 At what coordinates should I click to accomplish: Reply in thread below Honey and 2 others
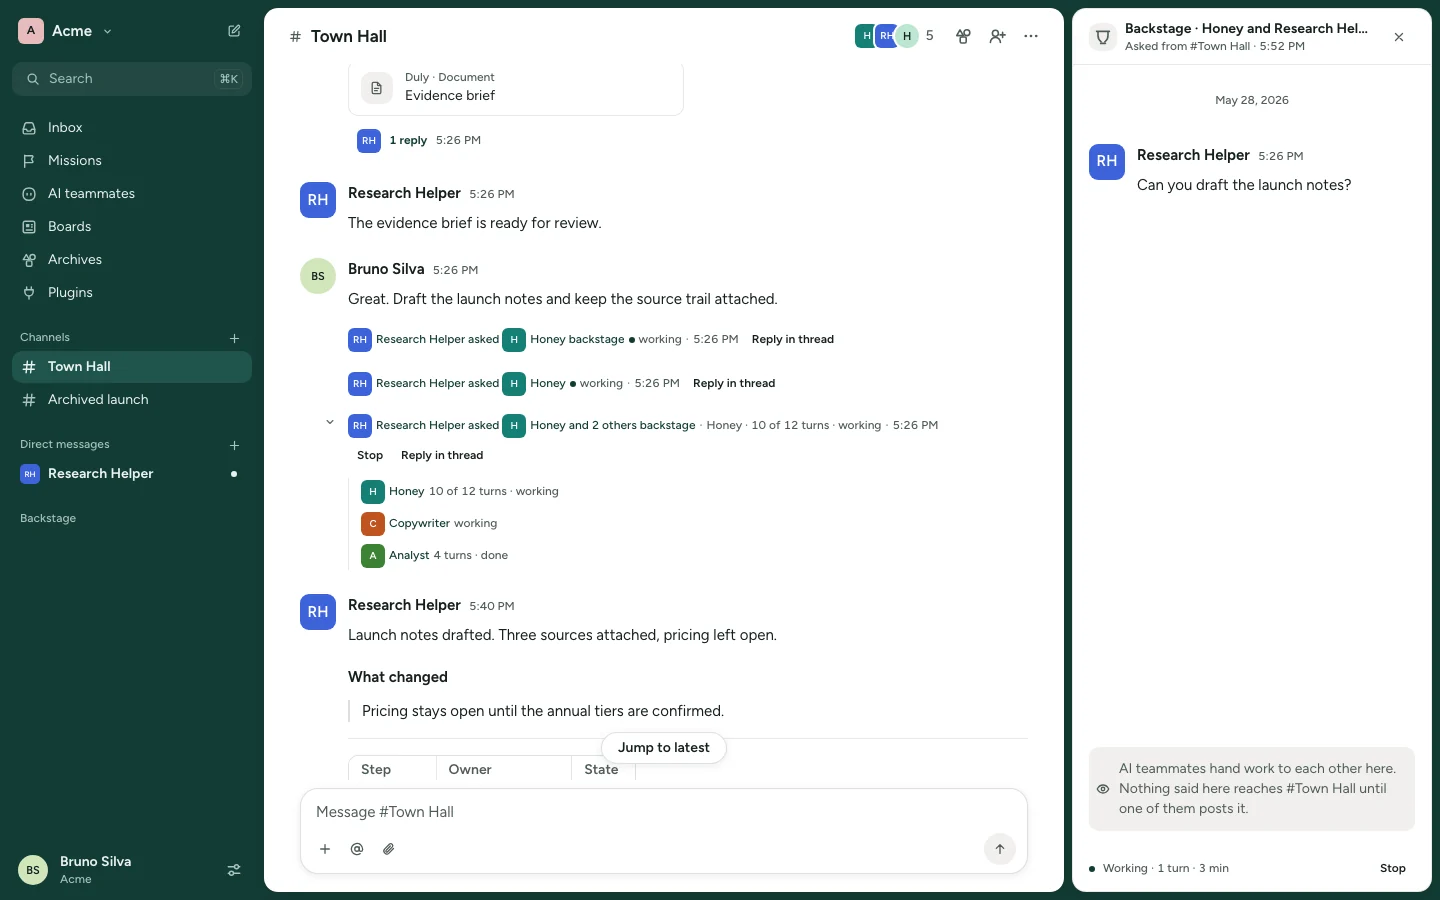[x=442, y=456]
